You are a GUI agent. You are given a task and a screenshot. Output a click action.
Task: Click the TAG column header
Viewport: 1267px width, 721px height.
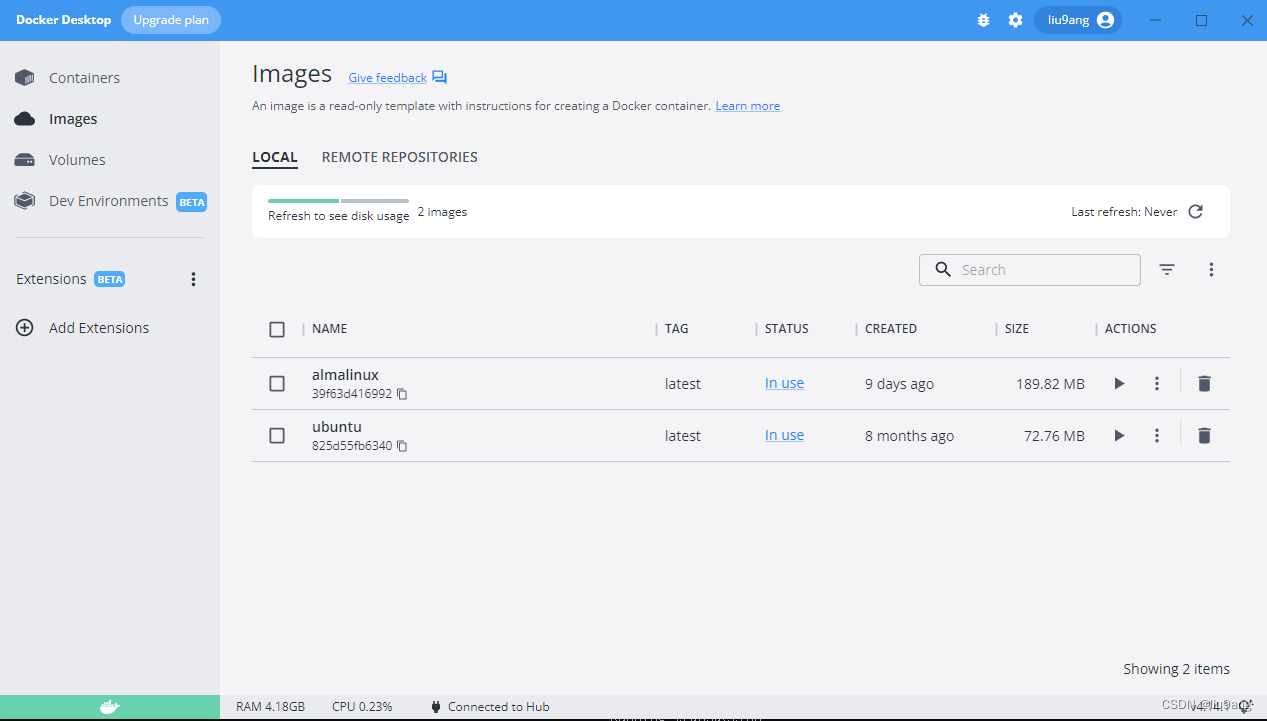(677, 329)
